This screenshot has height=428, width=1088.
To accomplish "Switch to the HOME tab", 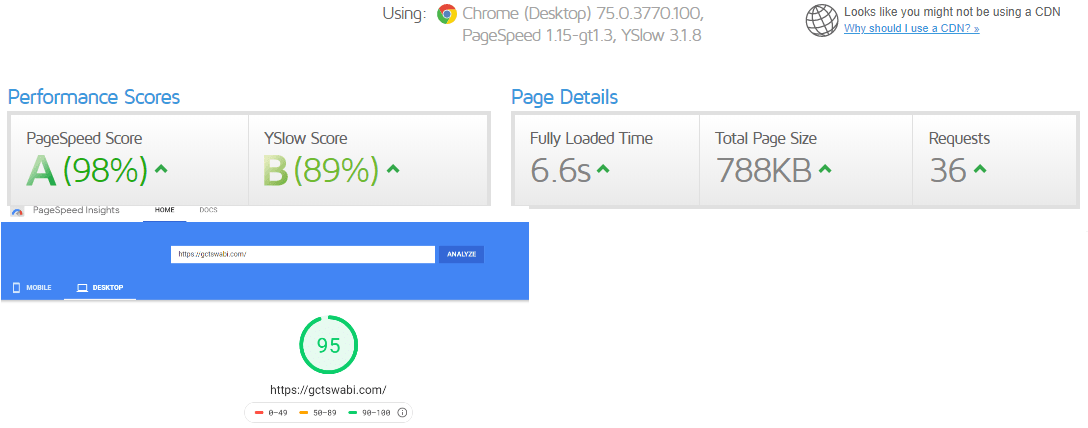I will coord(164,210).
